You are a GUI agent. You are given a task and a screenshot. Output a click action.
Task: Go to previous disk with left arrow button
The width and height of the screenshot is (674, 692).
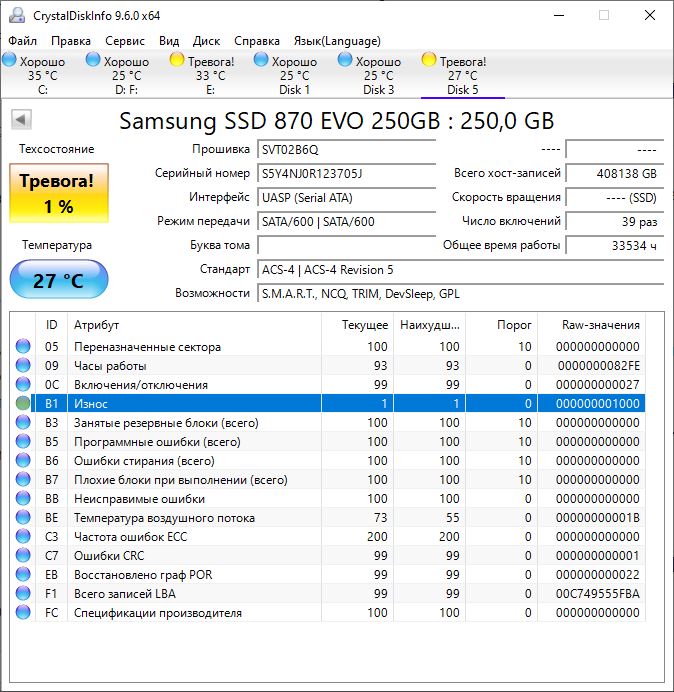21,120
